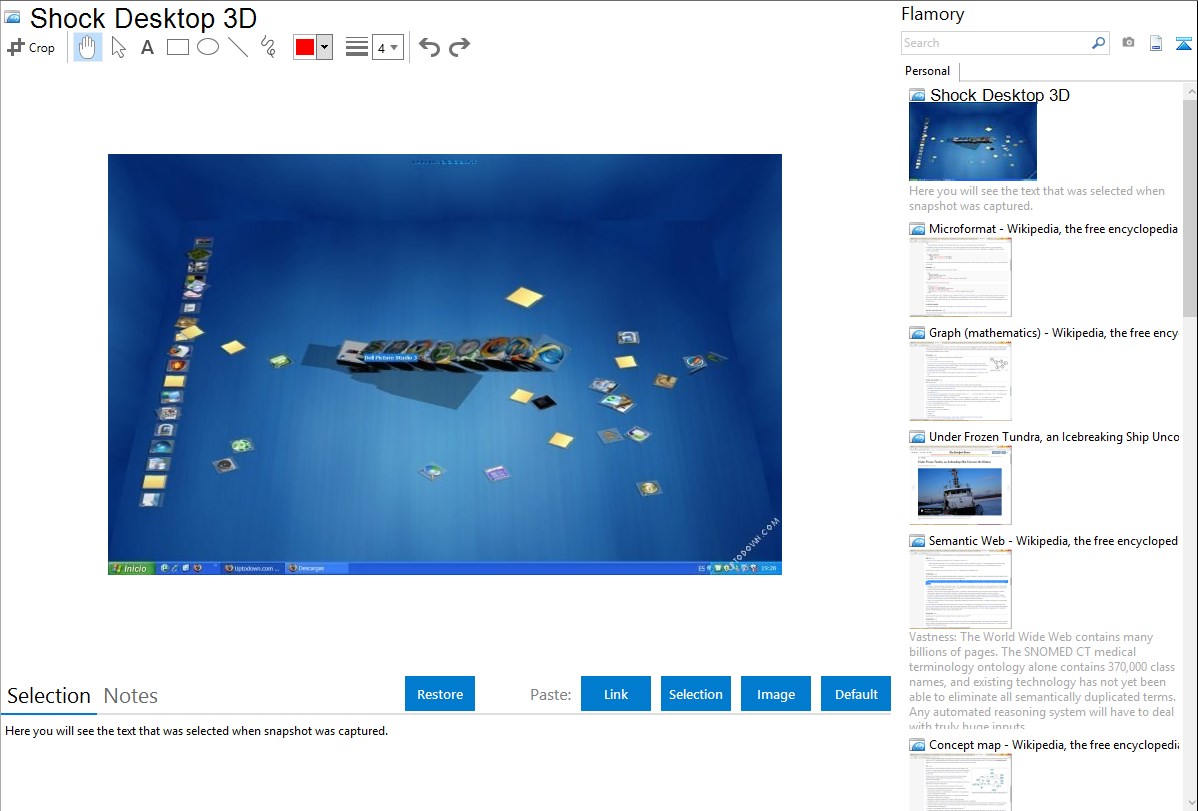
Task: Click the Restore button
Action: coord(440,694)
